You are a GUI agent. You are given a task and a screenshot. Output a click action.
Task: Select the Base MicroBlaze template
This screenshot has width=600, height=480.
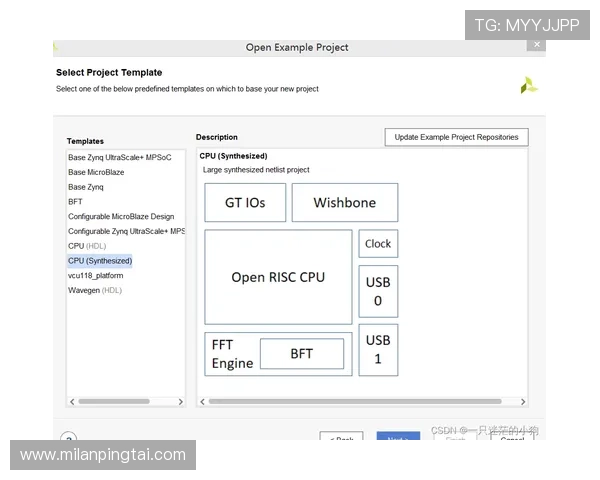pos(98,172)
